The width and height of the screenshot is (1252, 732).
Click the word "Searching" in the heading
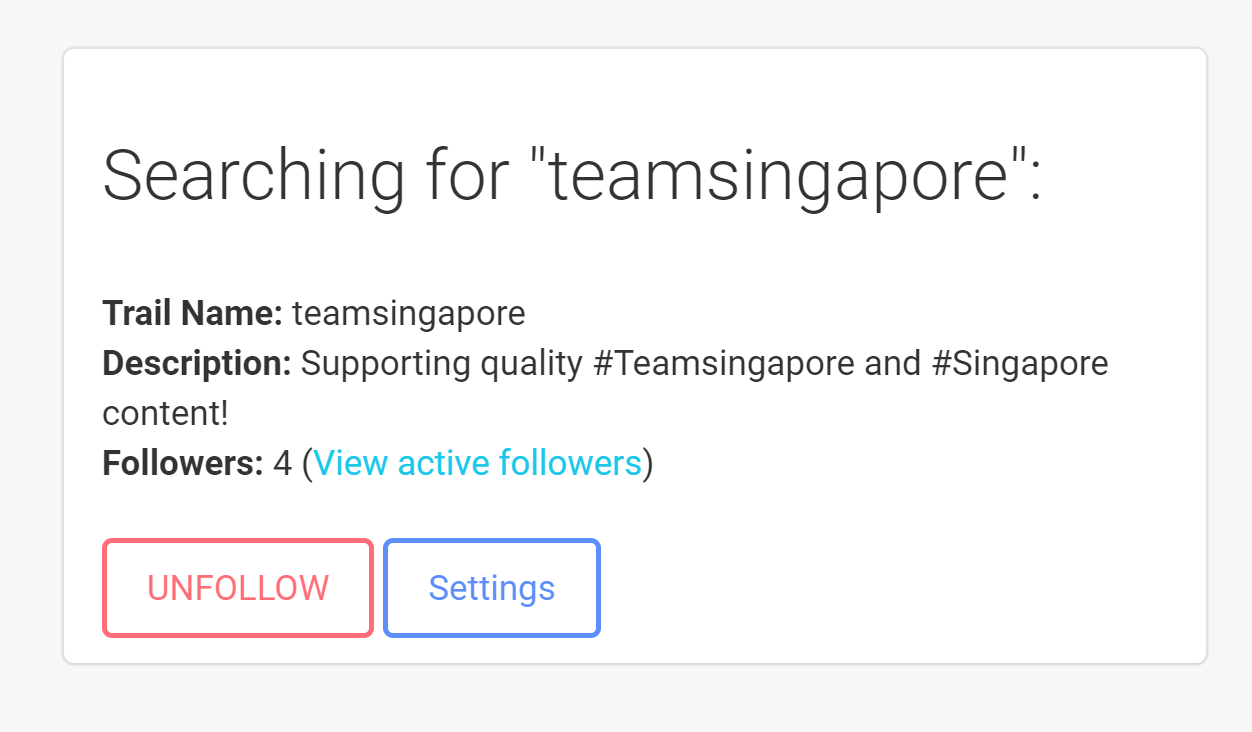click(254, 177)
